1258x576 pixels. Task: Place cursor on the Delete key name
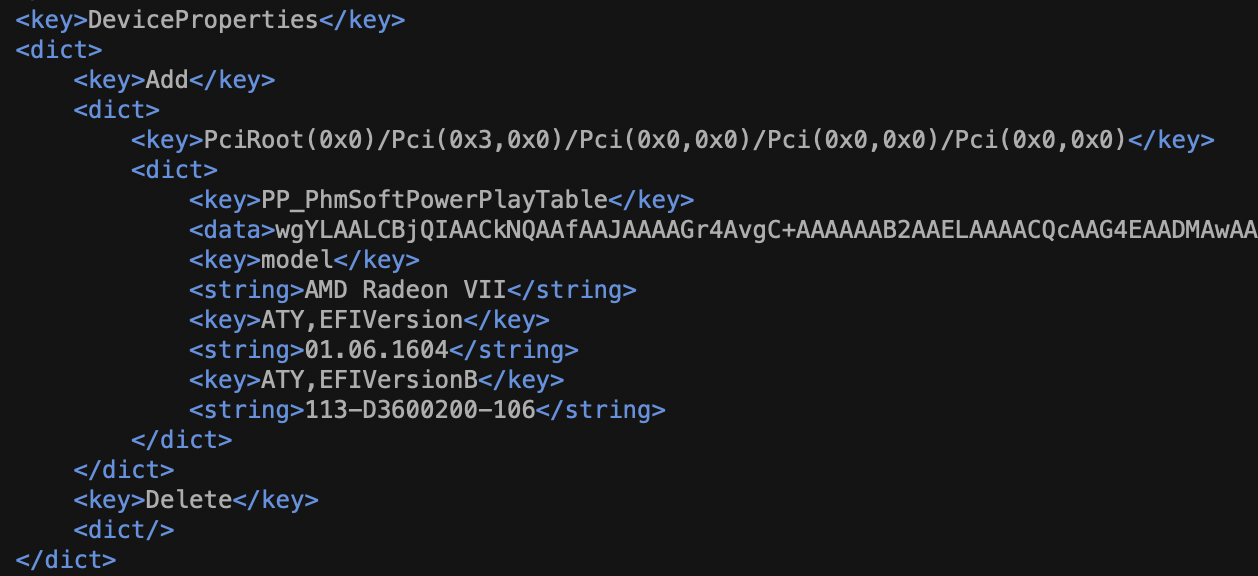tap(189, 500)
